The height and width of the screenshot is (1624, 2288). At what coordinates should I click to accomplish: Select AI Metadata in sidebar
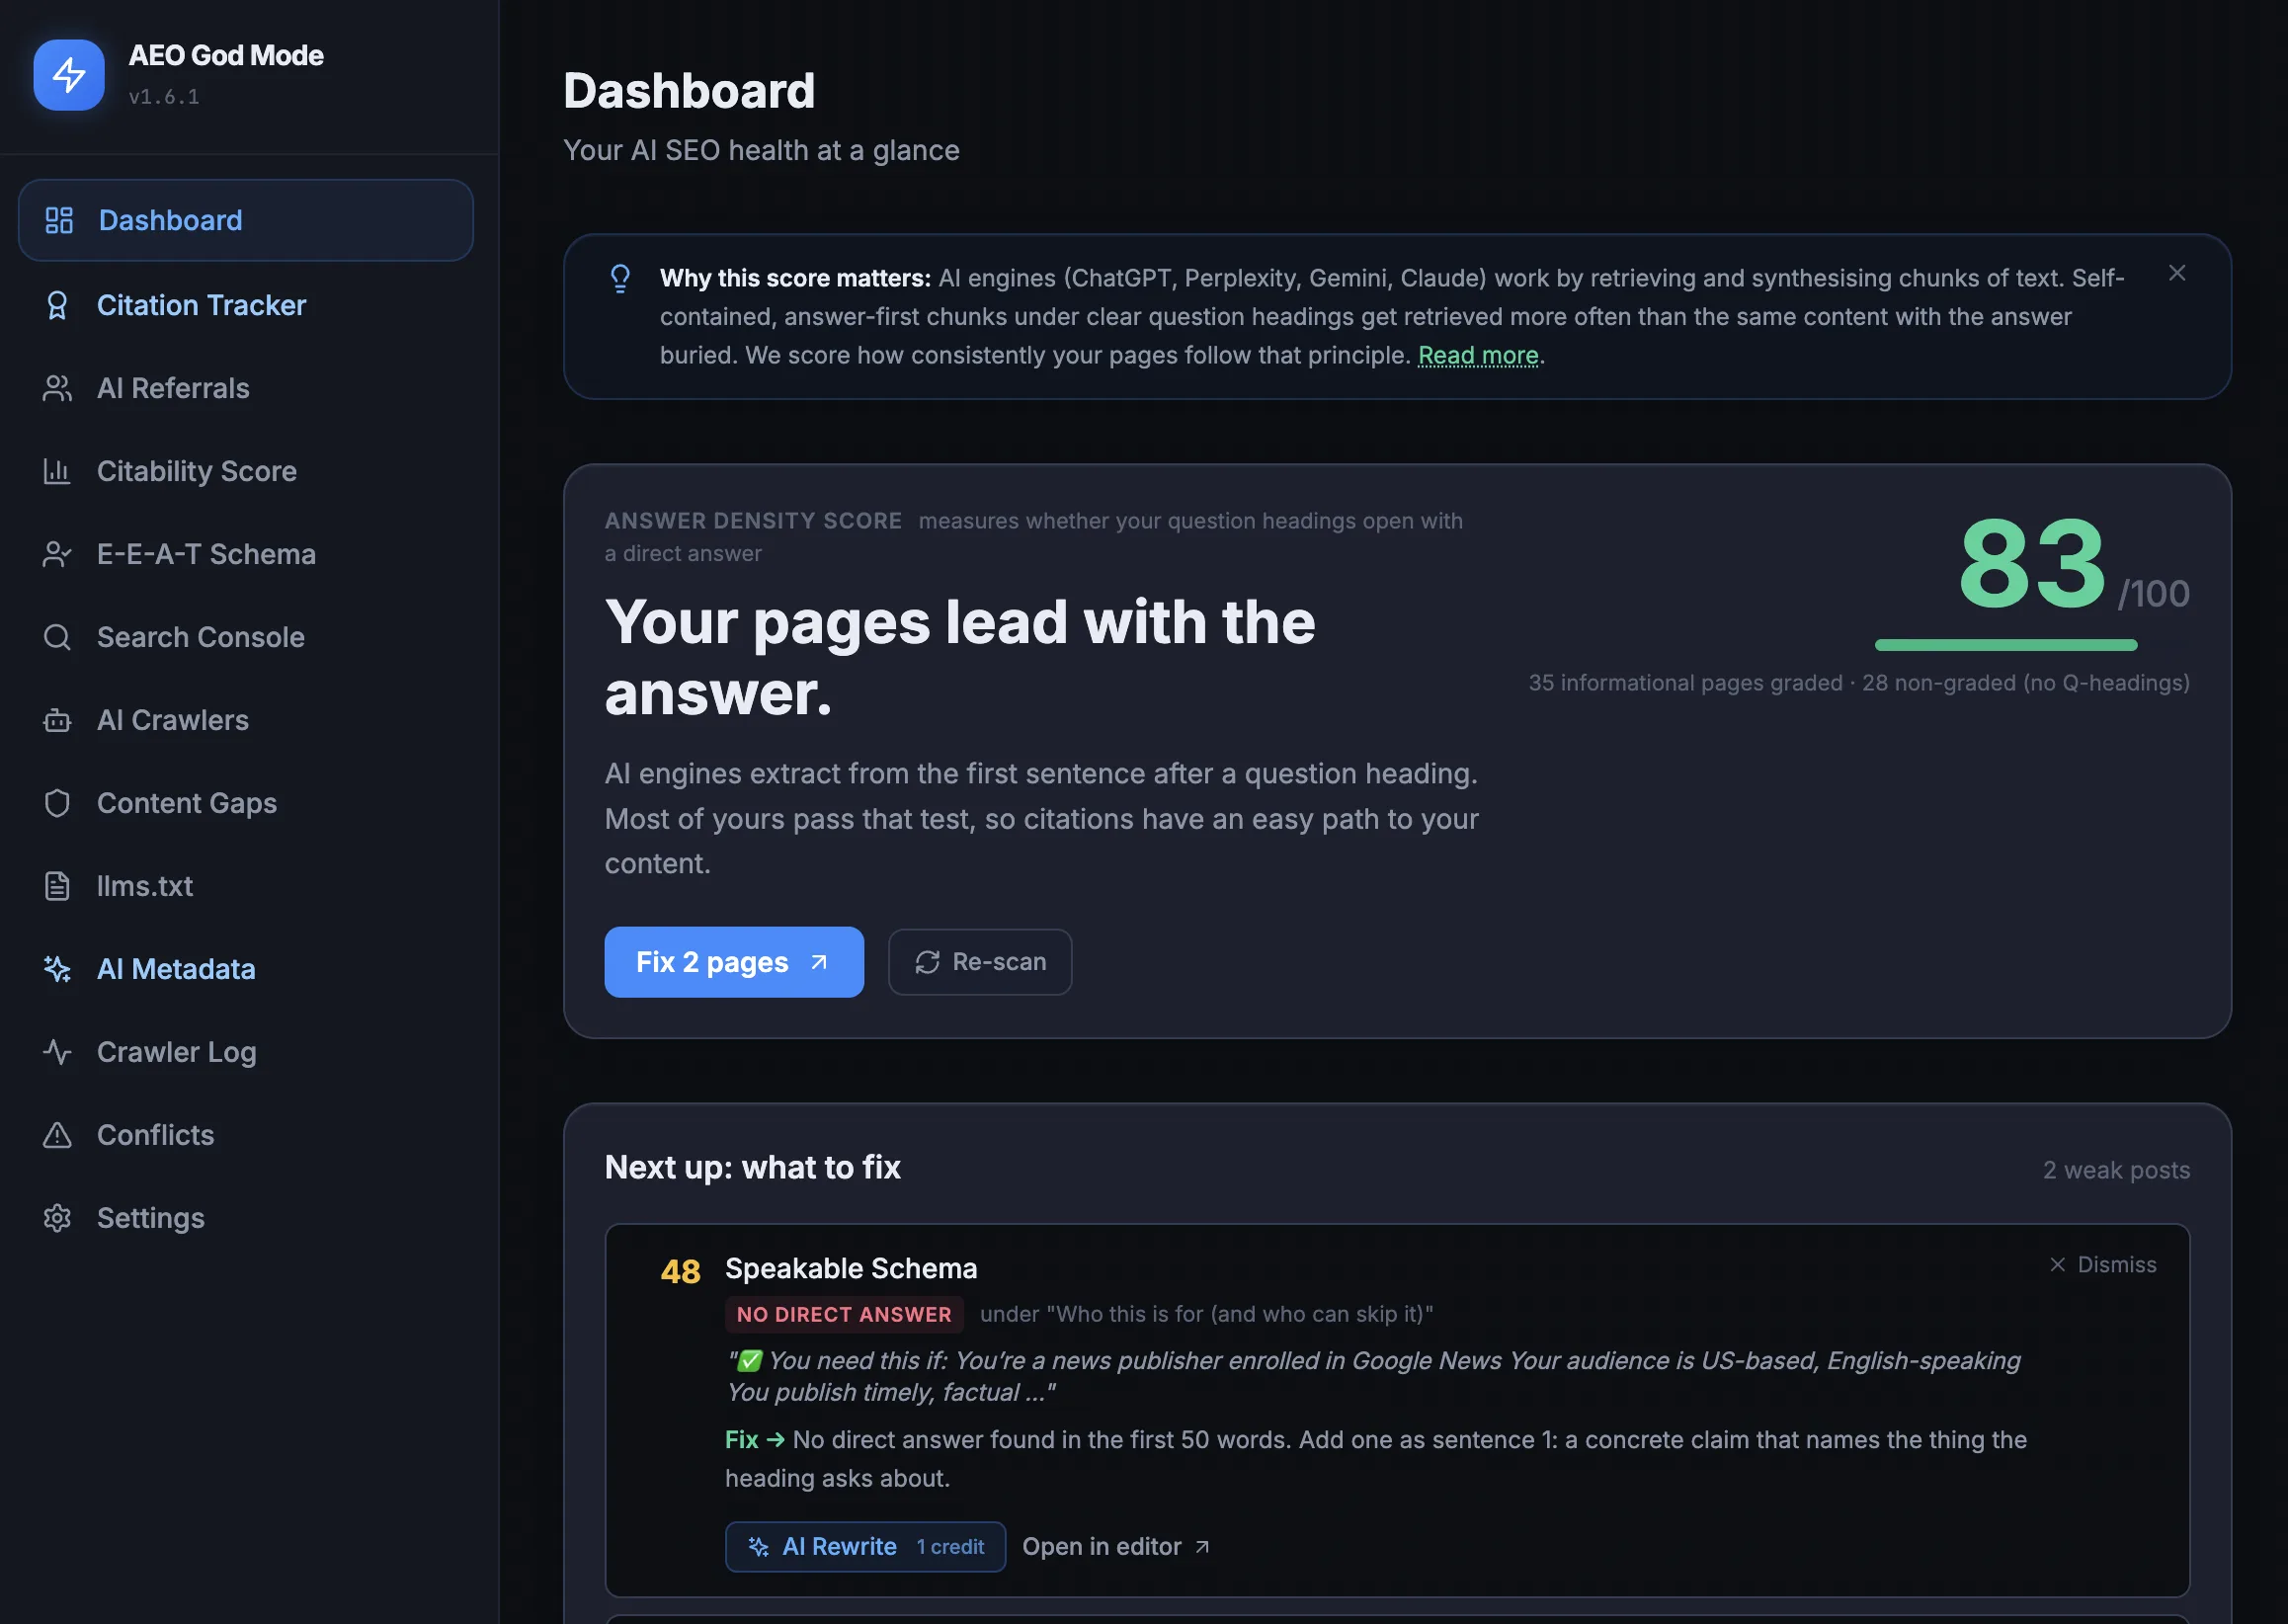point(246,969)
